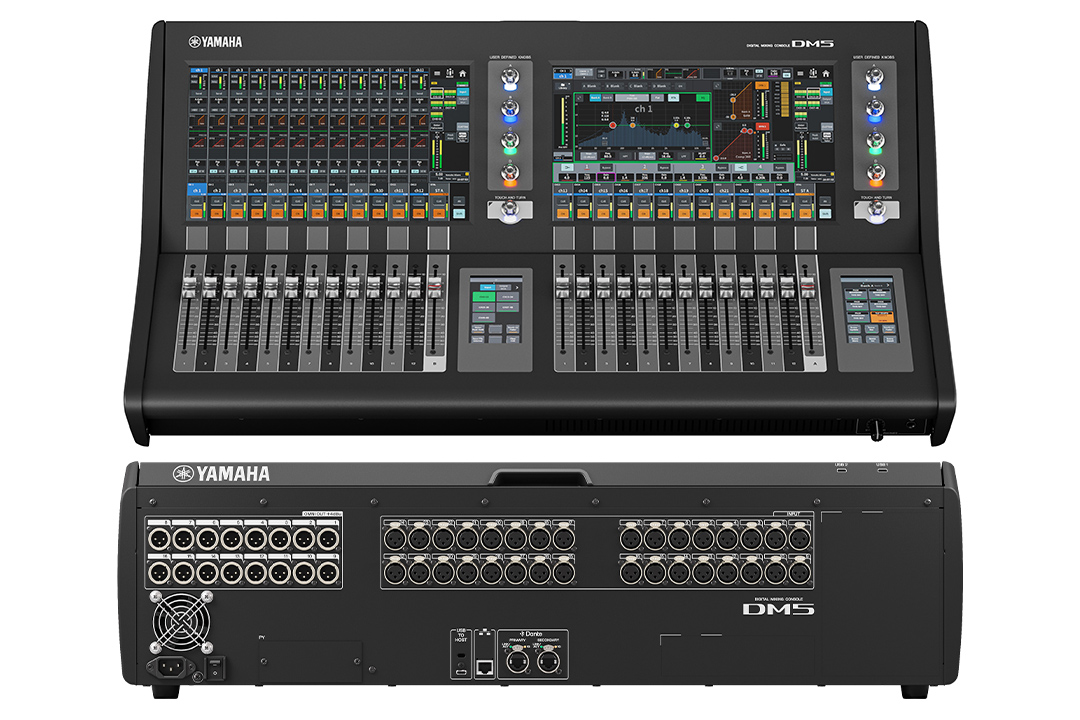Click the network RJ45 port beside USB TO HOST
1080x720 pixels.
click(x=485, y=668)
